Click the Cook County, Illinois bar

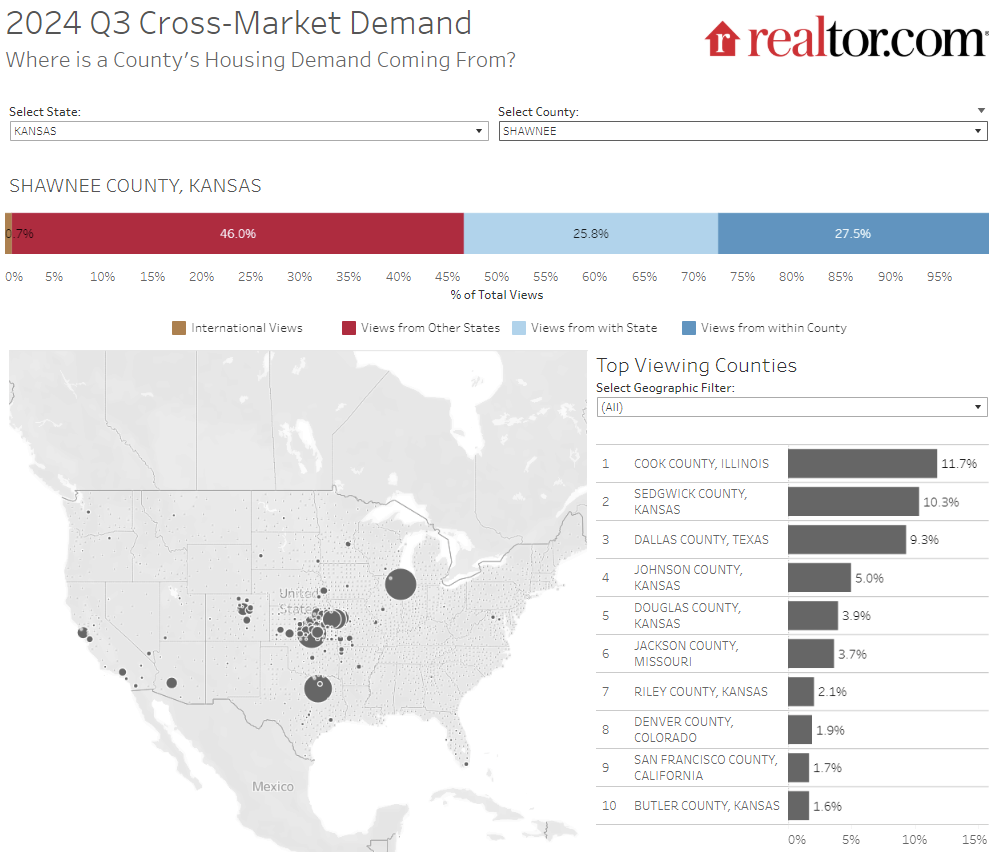click(x=862, y=464)
